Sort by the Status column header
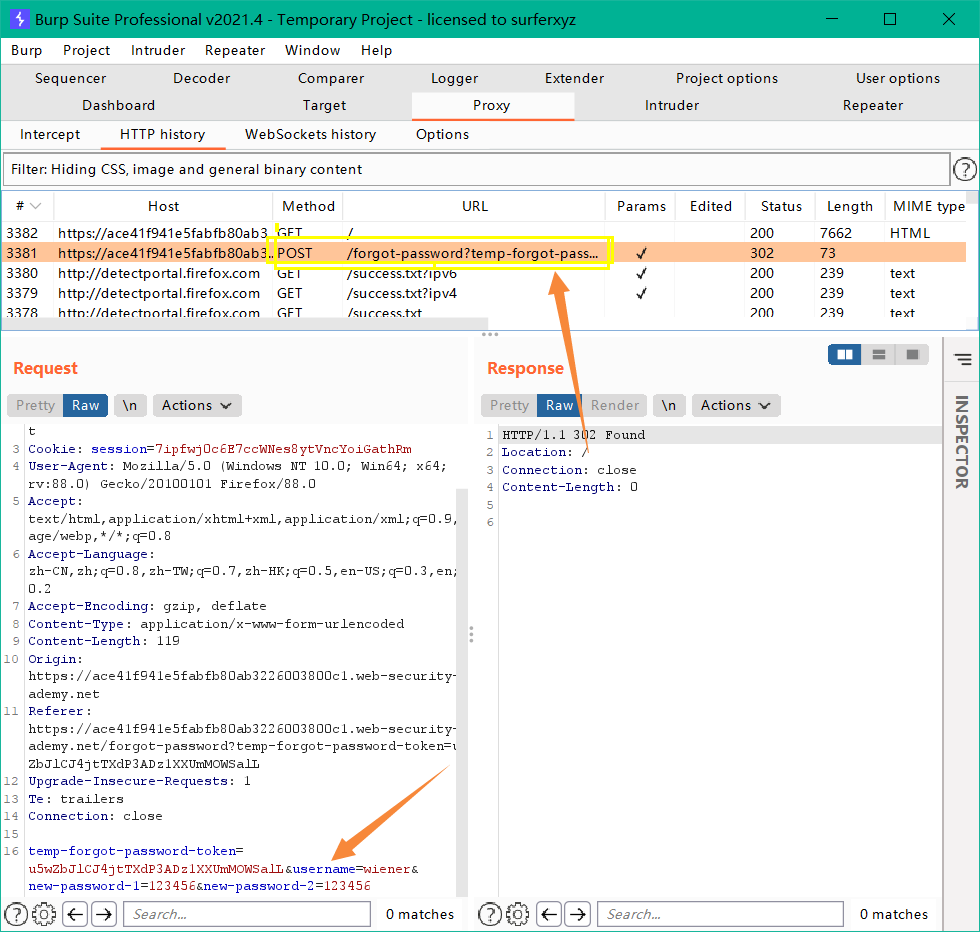The height and width of the screenshot is (932, 980). point(781,206)
